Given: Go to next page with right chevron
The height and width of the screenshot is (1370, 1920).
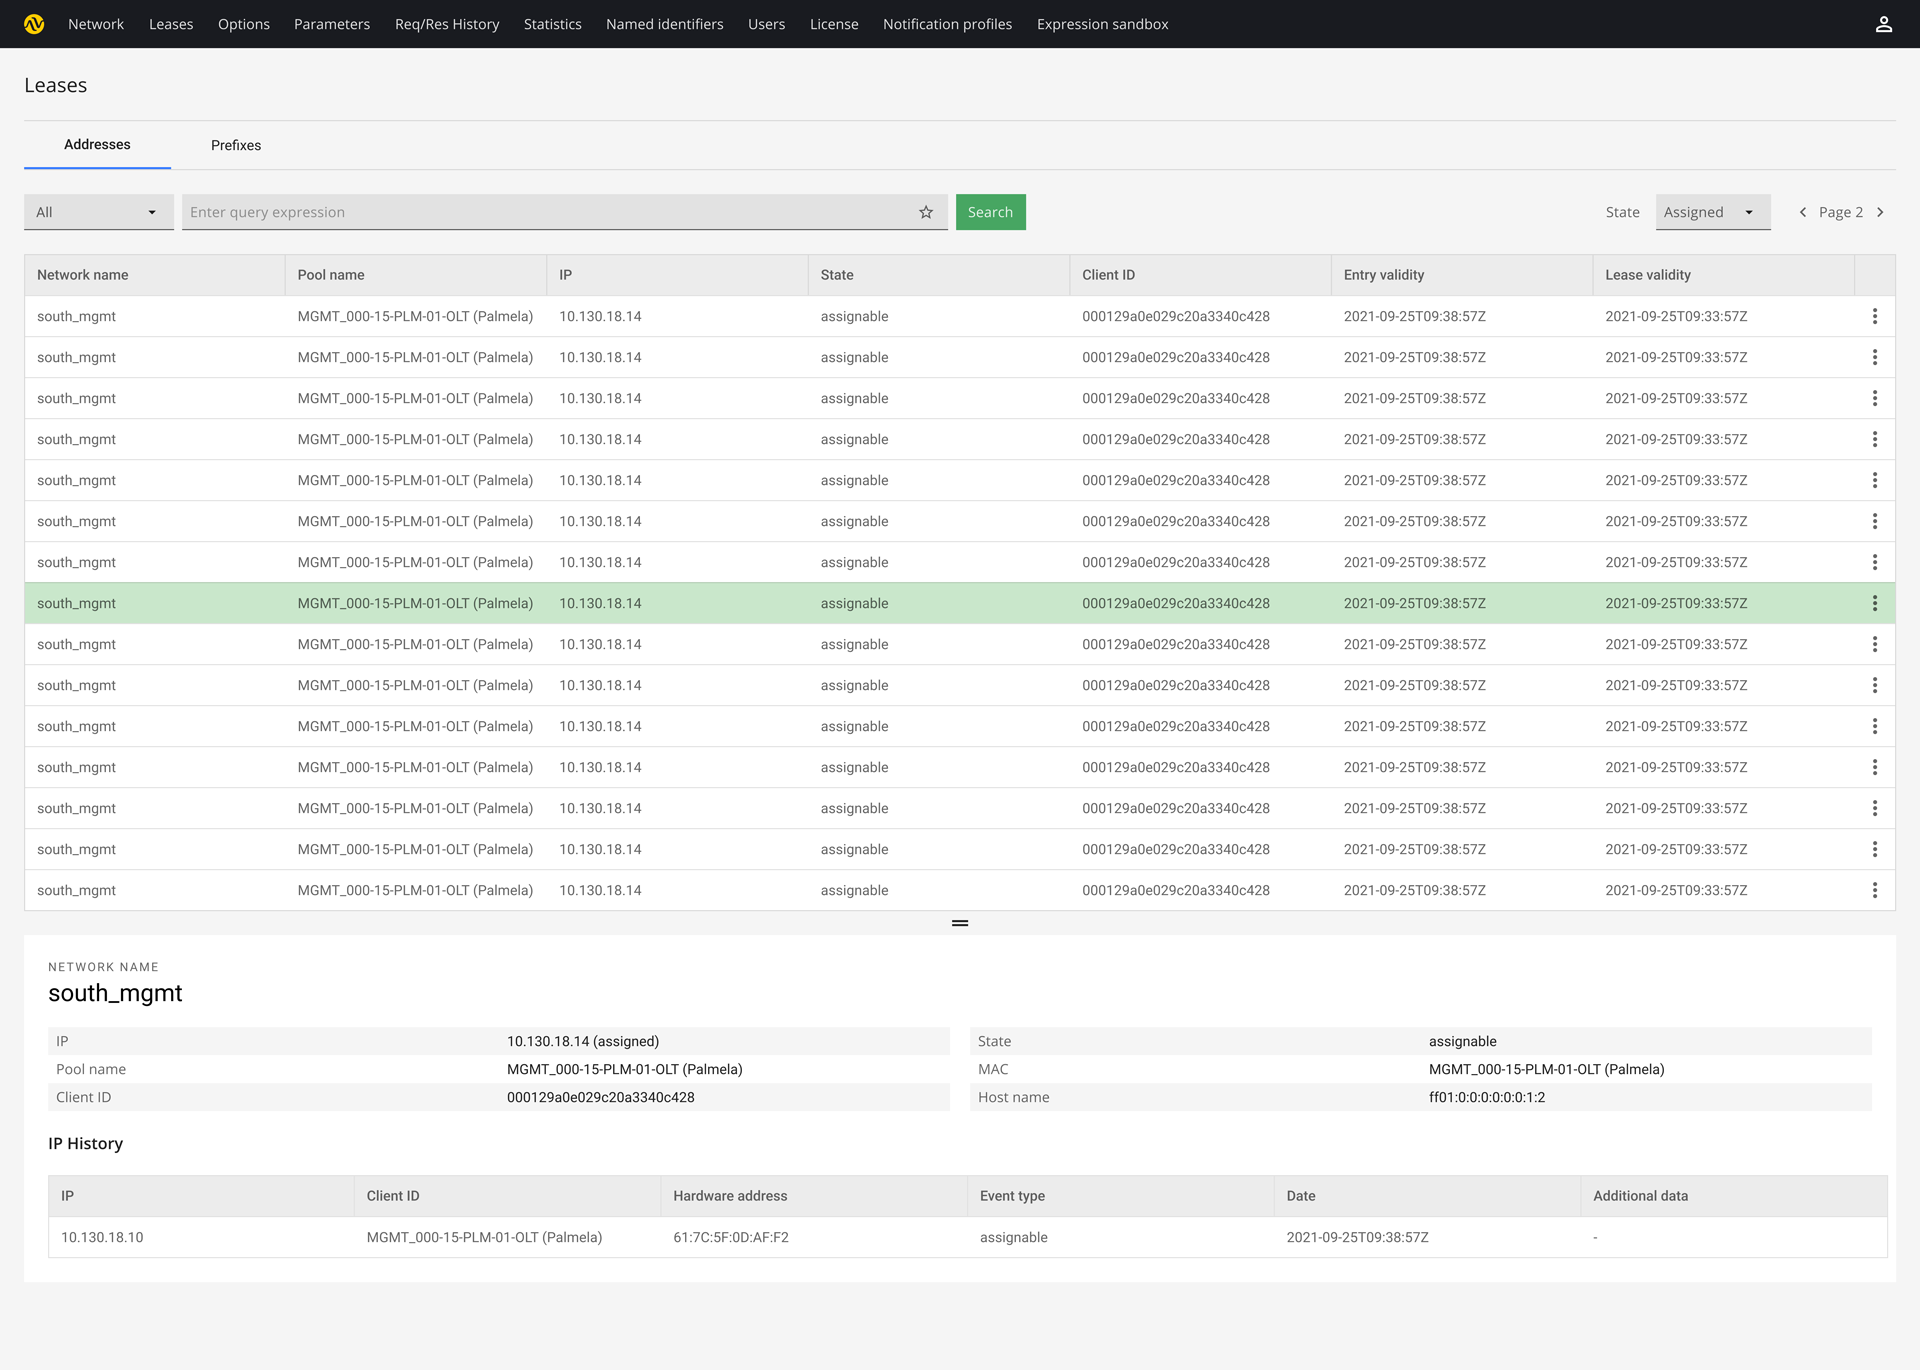Looking at the screenshot, I should coord(1880,212).
